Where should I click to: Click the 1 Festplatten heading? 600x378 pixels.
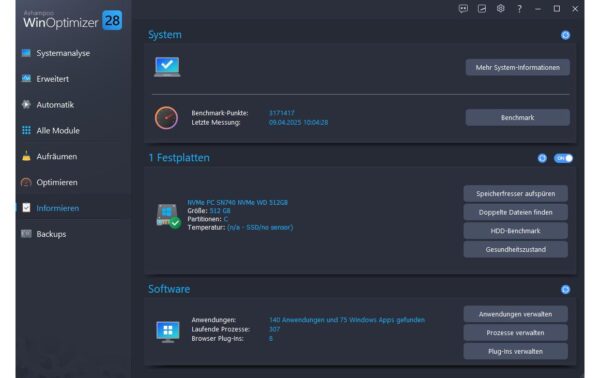[179, 158]
